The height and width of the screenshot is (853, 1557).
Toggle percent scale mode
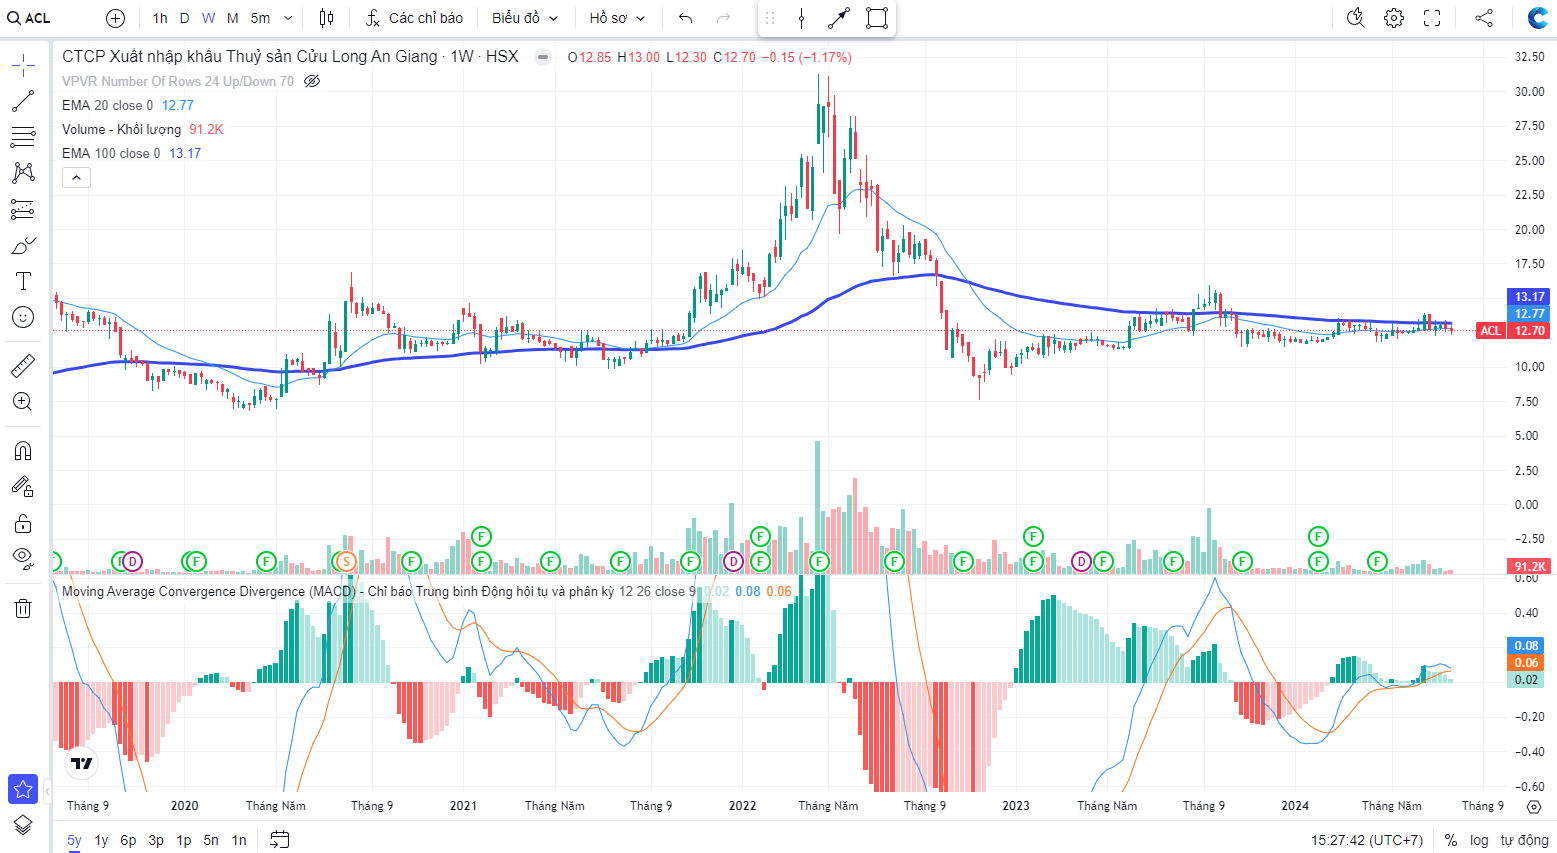pyautogui.click(x=1451, y=840)
